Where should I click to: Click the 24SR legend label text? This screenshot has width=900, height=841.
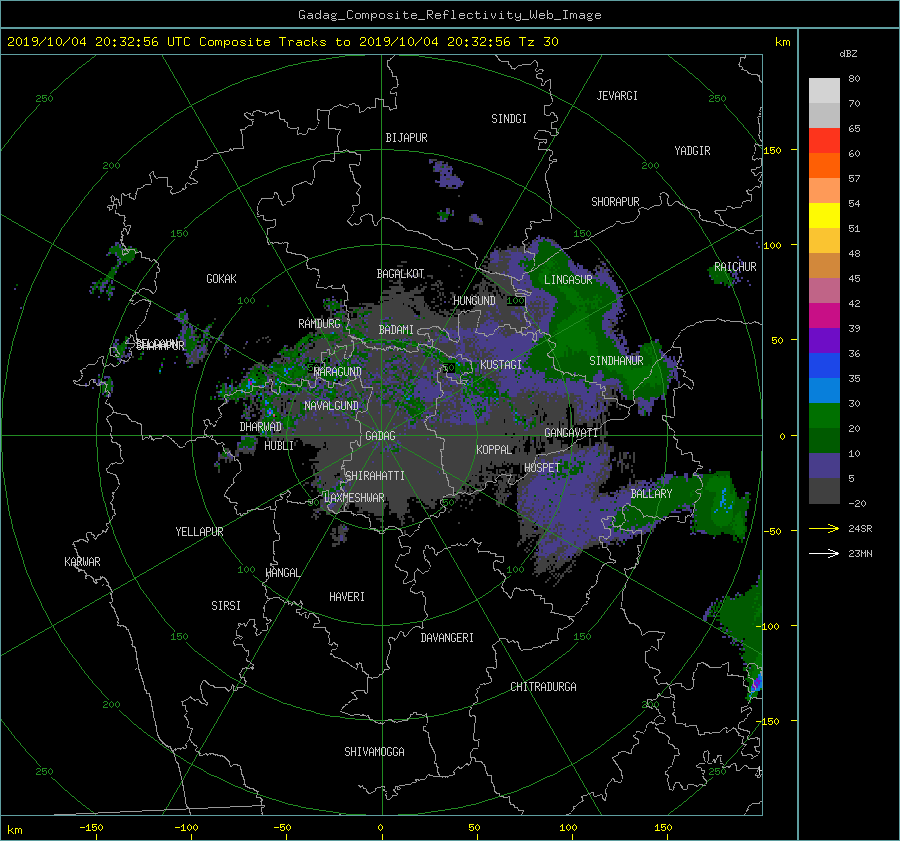point(860,529)
